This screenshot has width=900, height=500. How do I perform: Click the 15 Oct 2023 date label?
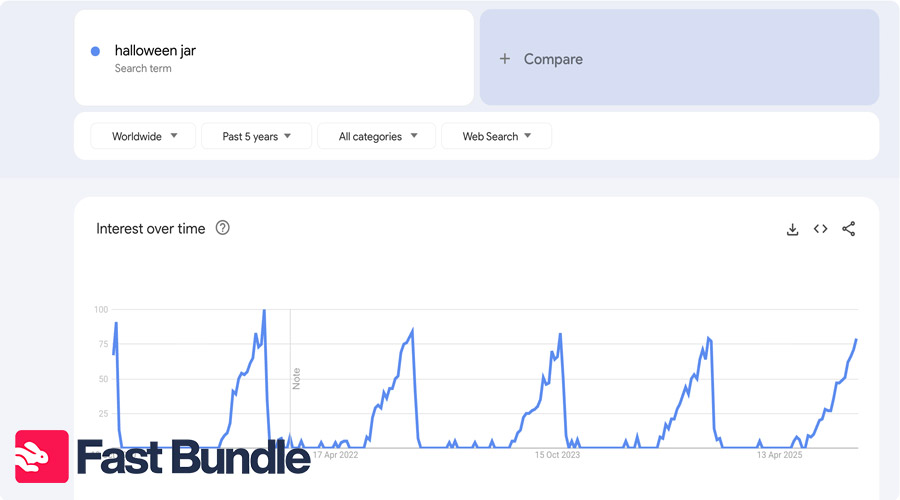coord(557,455)
